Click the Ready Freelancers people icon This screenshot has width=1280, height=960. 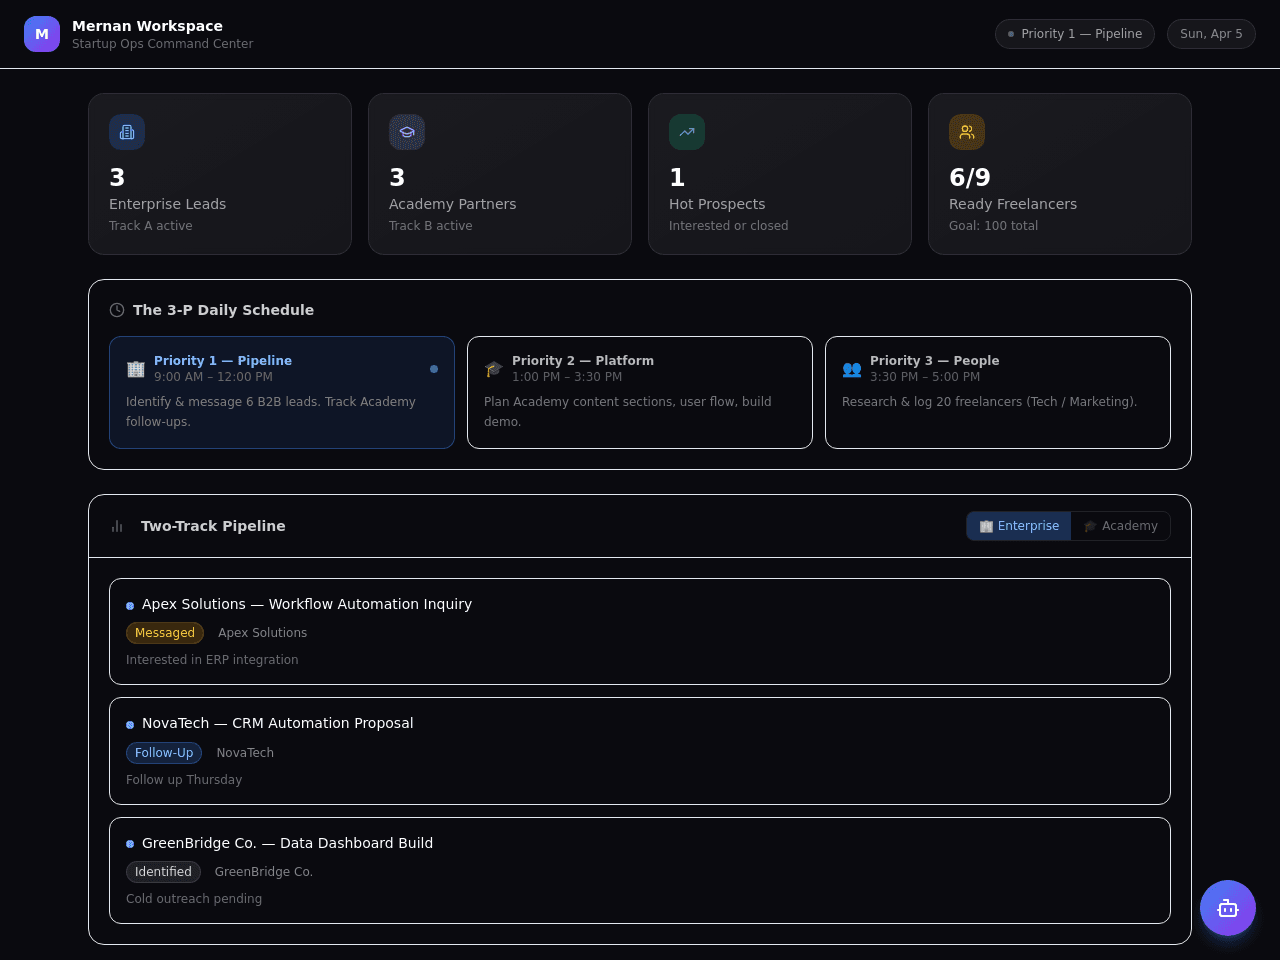(967, 132)
